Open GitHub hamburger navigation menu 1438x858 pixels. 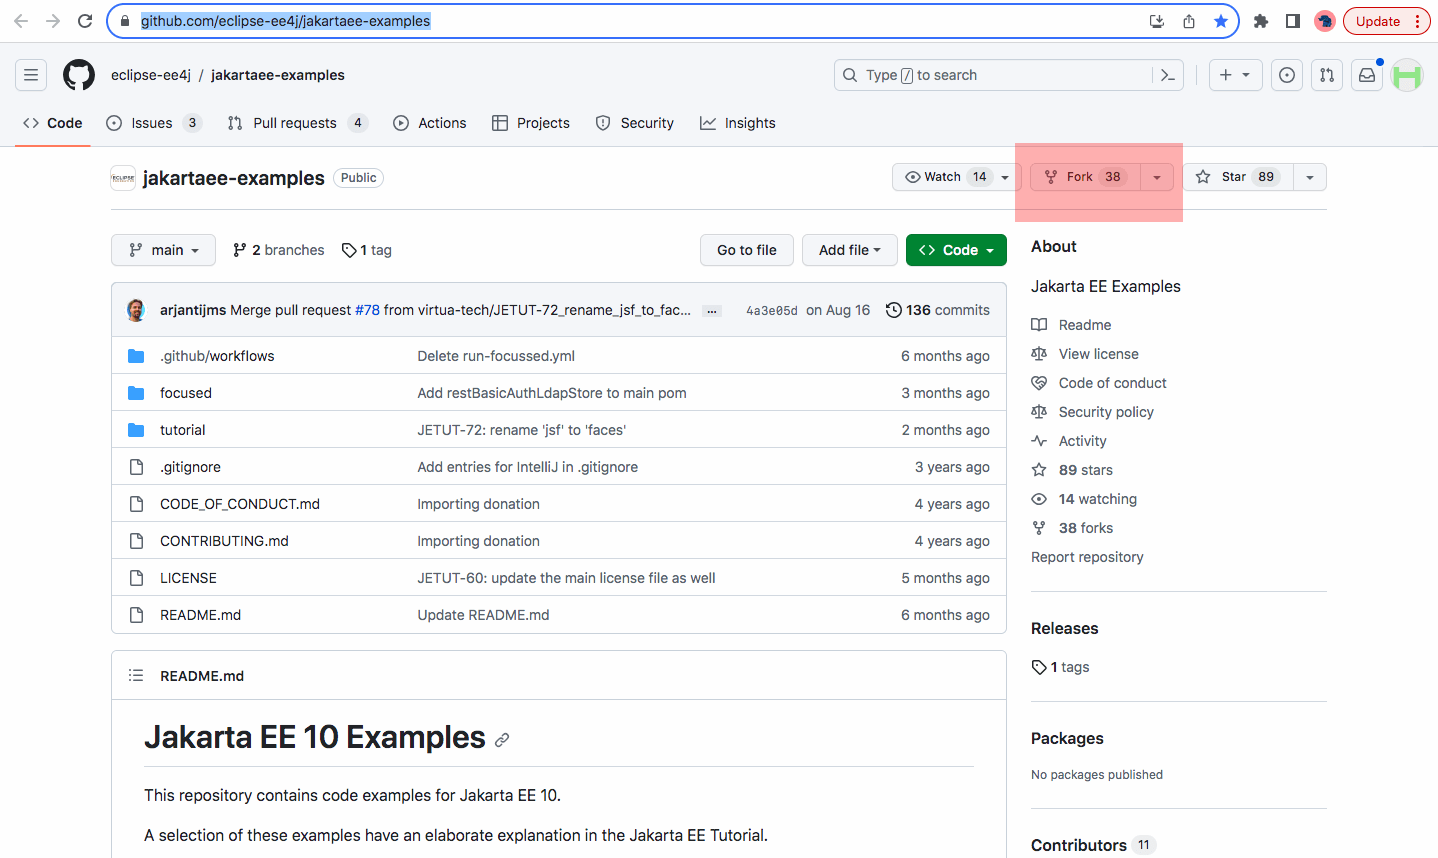(31, 75)
